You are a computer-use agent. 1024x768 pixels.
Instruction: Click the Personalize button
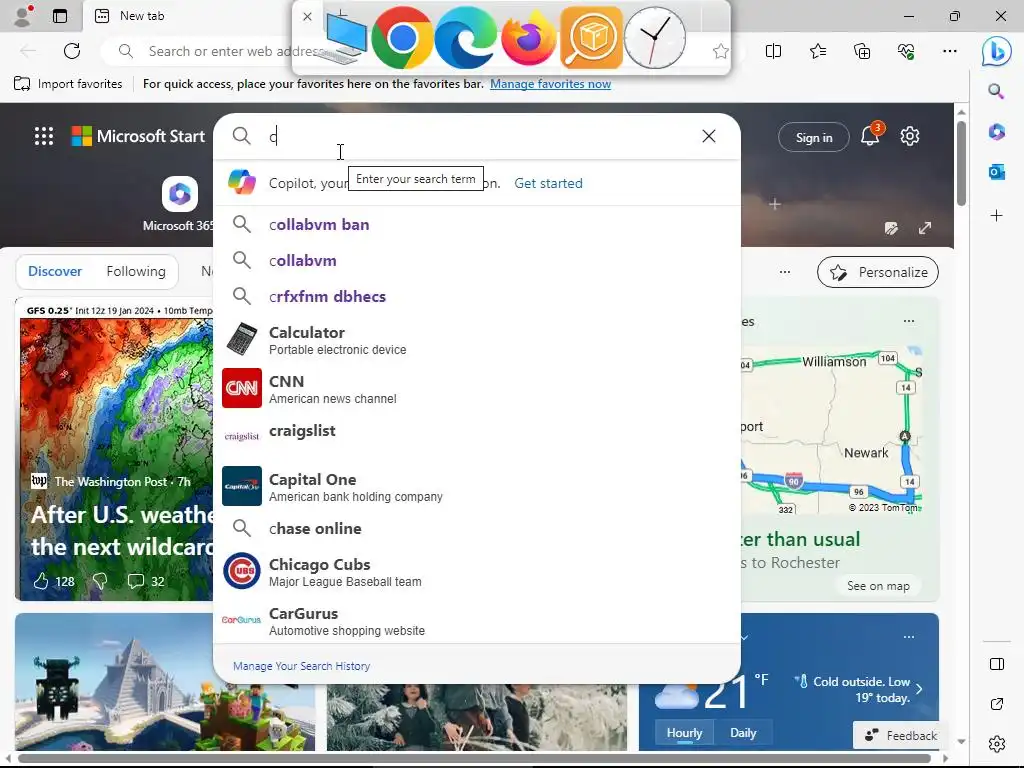pyautogui.click(x=878, y=272)
